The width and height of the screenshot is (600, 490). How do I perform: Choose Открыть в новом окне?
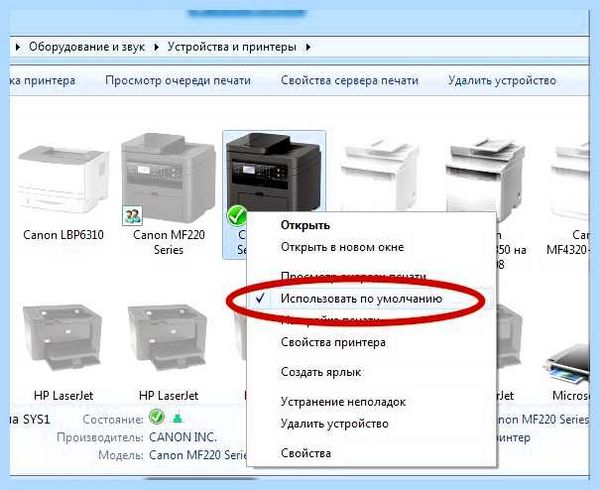pos(342,247)
